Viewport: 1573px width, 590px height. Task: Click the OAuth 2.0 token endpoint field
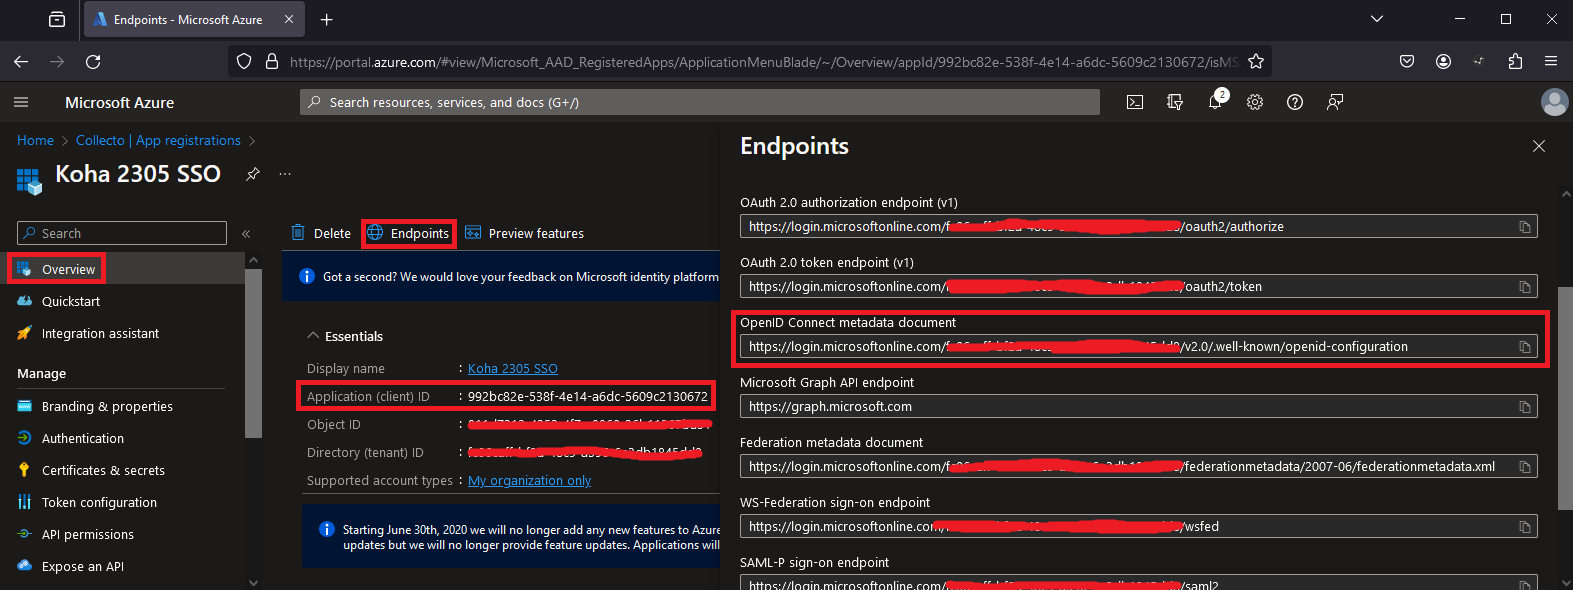(1139, 287)
